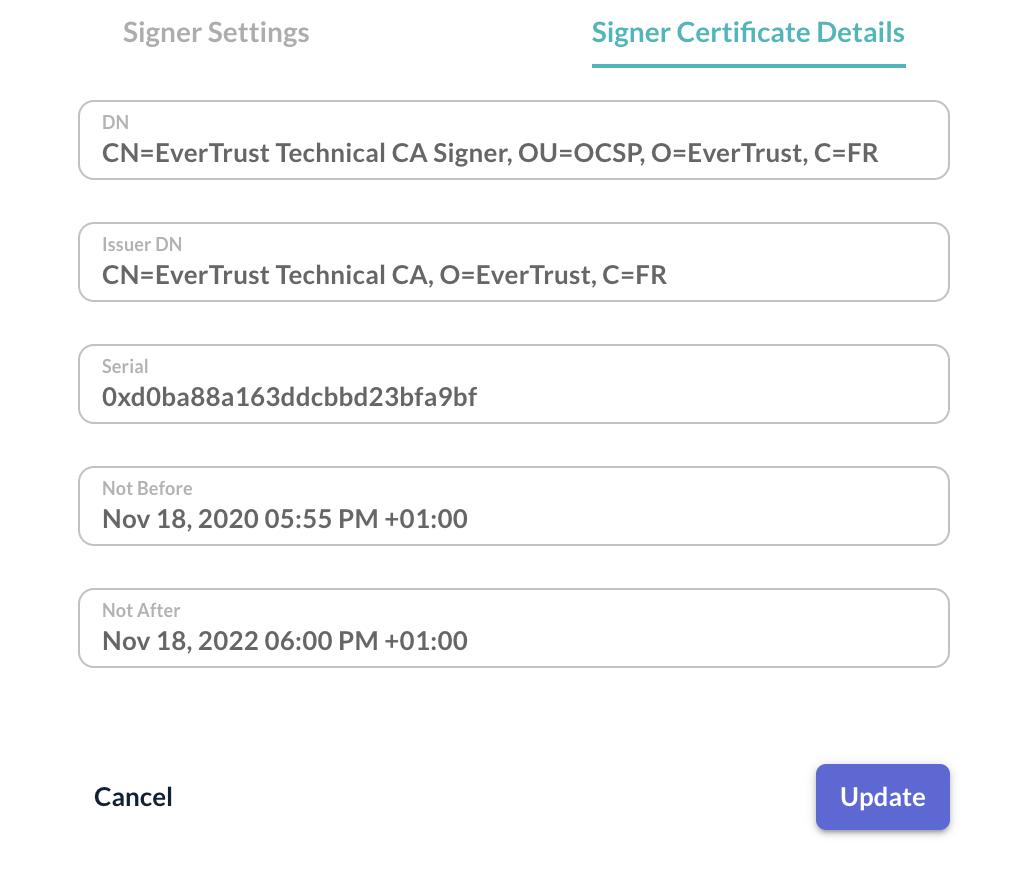Click the Not After expiration timestamp
This screenshot has height=884, width=1034.
284,640
